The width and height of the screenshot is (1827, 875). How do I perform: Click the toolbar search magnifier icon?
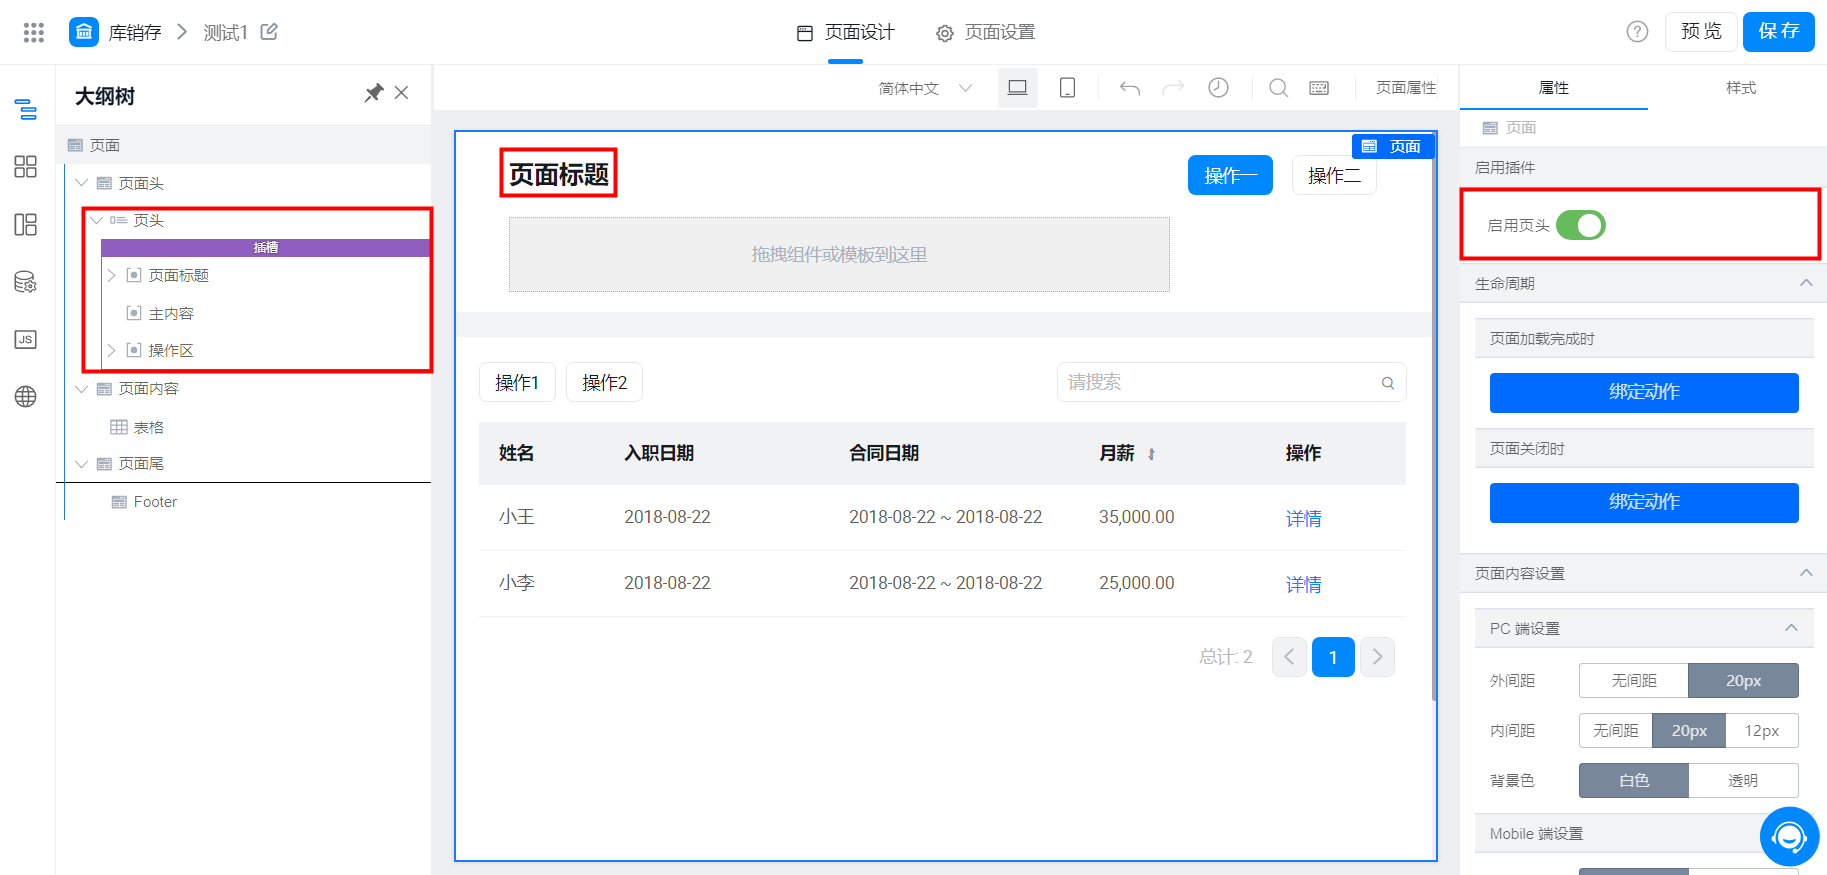(x=1278, y=88)
